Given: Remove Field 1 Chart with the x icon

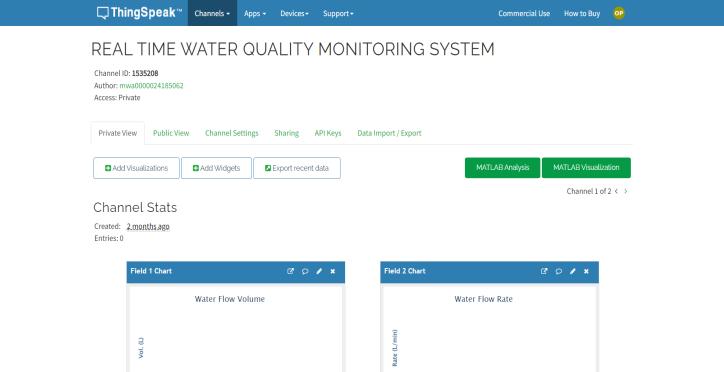Looking at the screenshot, I should tap(332, 271).
